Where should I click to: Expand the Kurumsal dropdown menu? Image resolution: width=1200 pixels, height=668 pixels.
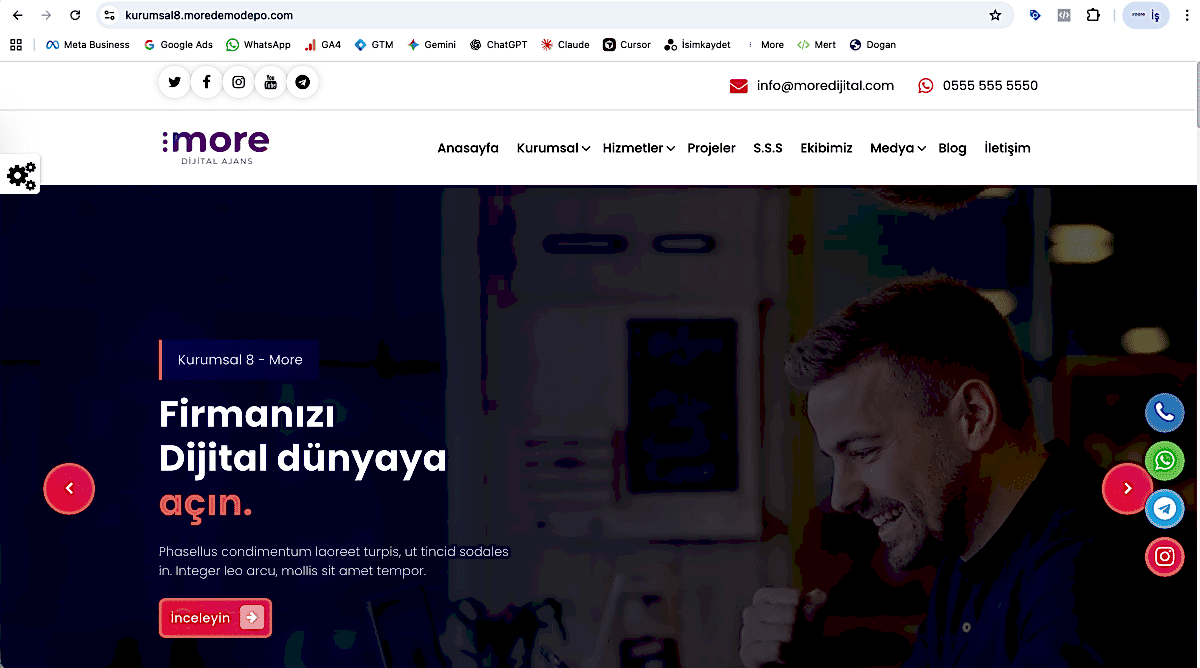click(x=548, y=148)
